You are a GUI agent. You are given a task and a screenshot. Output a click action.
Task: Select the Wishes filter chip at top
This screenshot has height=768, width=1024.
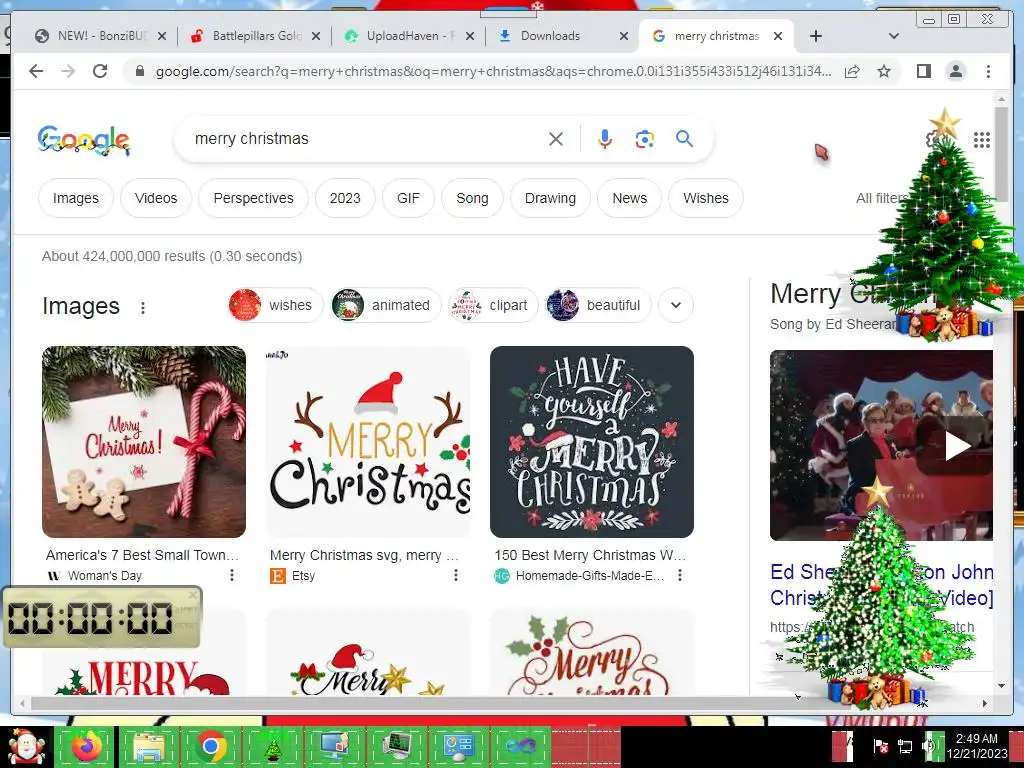click(706, 198)
